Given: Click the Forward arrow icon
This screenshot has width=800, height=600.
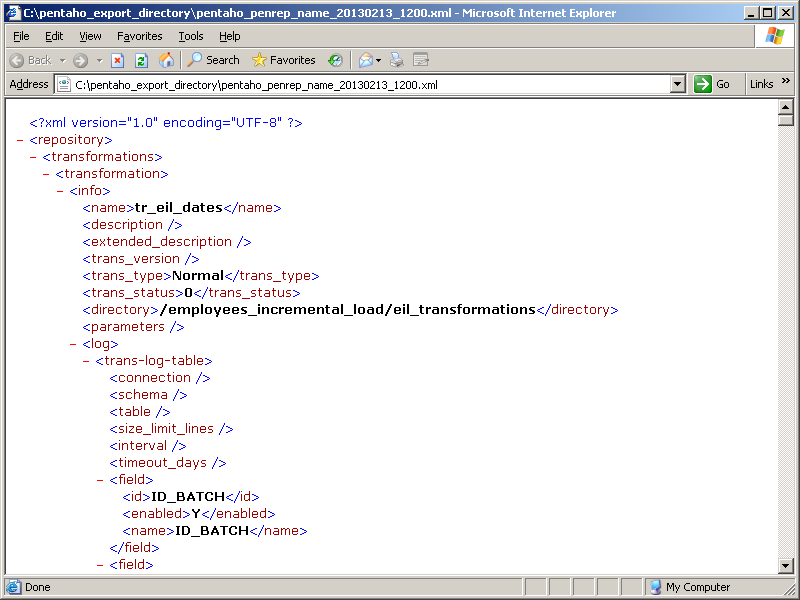Looking at the screenshot, I should pyautogui.click(x=80, y=60).
